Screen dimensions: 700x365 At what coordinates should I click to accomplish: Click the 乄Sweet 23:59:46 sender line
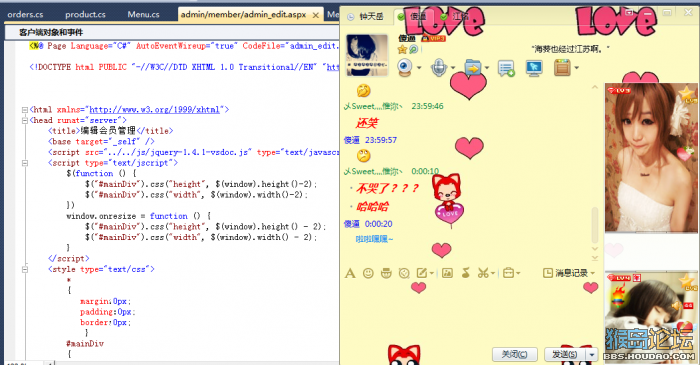point(393,106)
